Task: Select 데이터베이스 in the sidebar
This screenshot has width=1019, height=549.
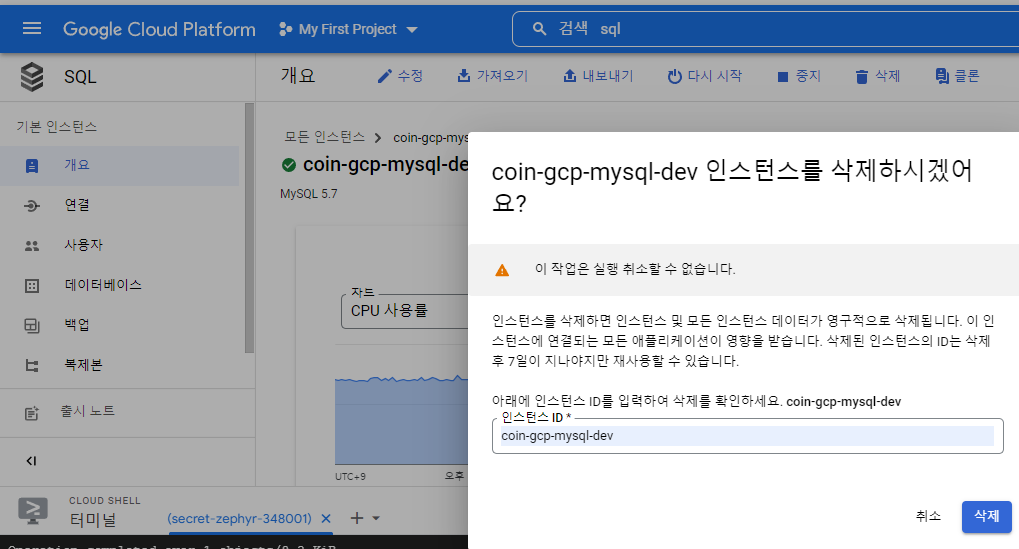Action: pyautogui.click(x=120, y=285)
